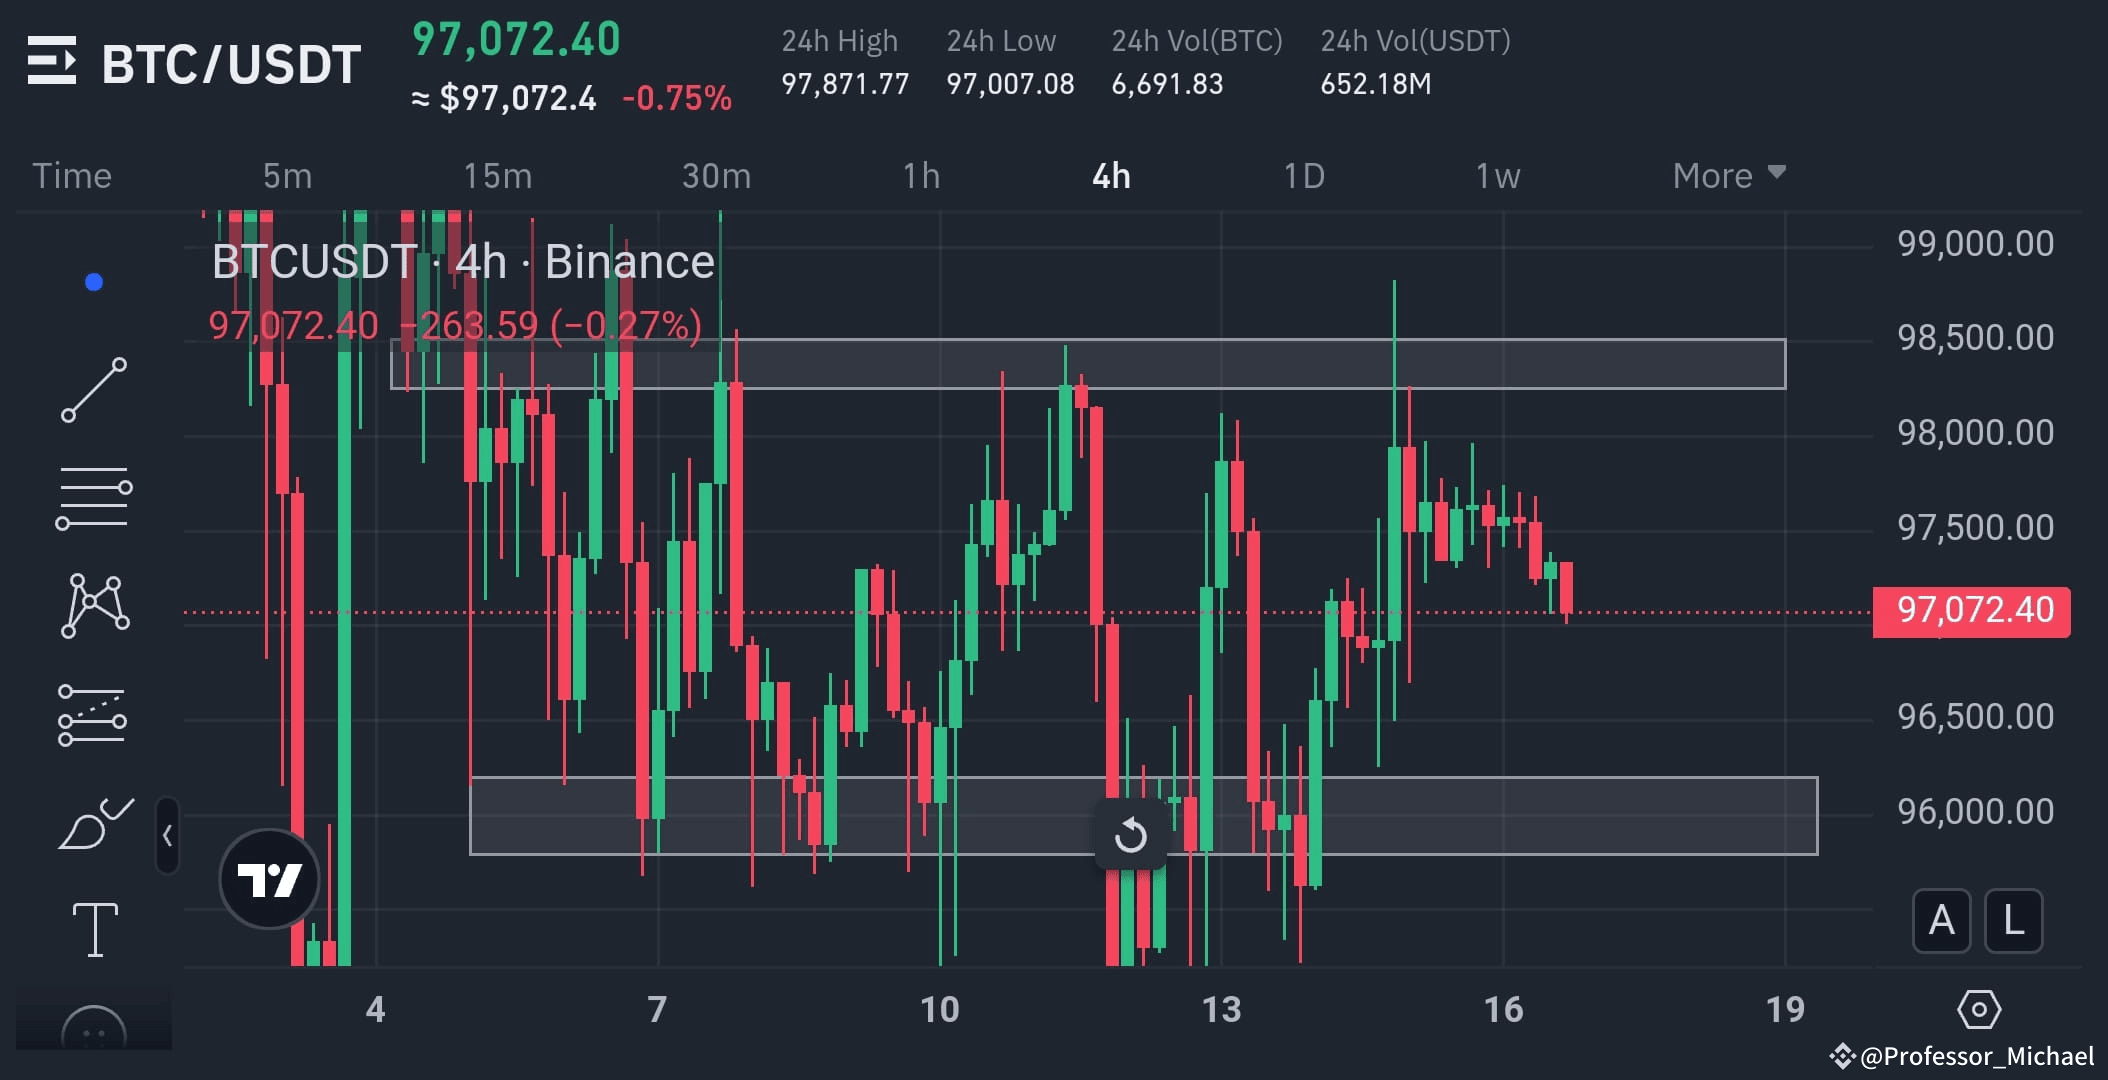Image resolution: width=2108 pixels, height=1080 pixels.
Task: Open the horizontal lines / Fib retracement tool
Action: (x=95, y=497)
